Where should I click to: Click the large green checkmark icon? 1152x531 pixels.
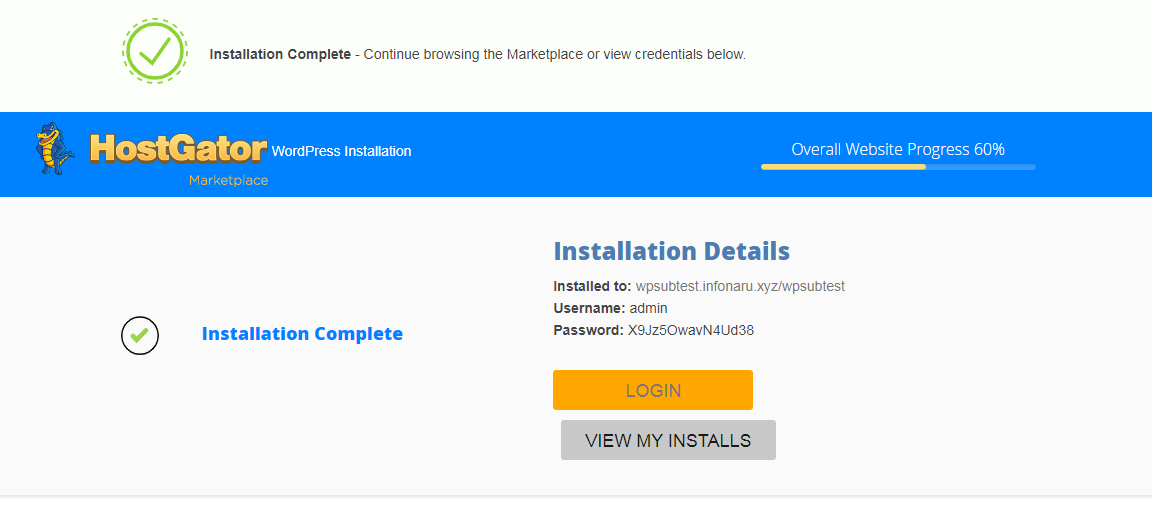155,51
